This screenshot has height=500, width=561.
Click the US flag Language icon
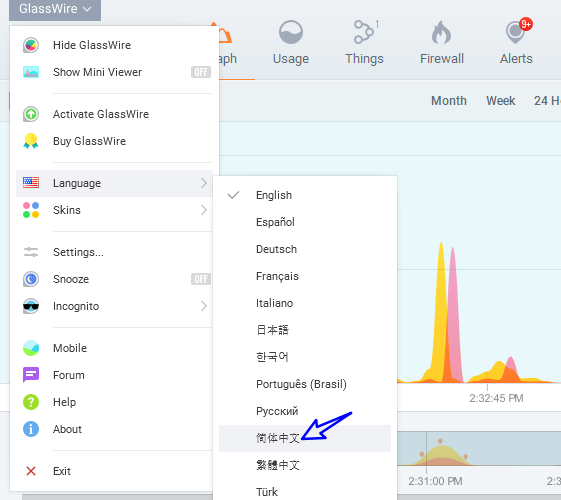pos(31,183)
